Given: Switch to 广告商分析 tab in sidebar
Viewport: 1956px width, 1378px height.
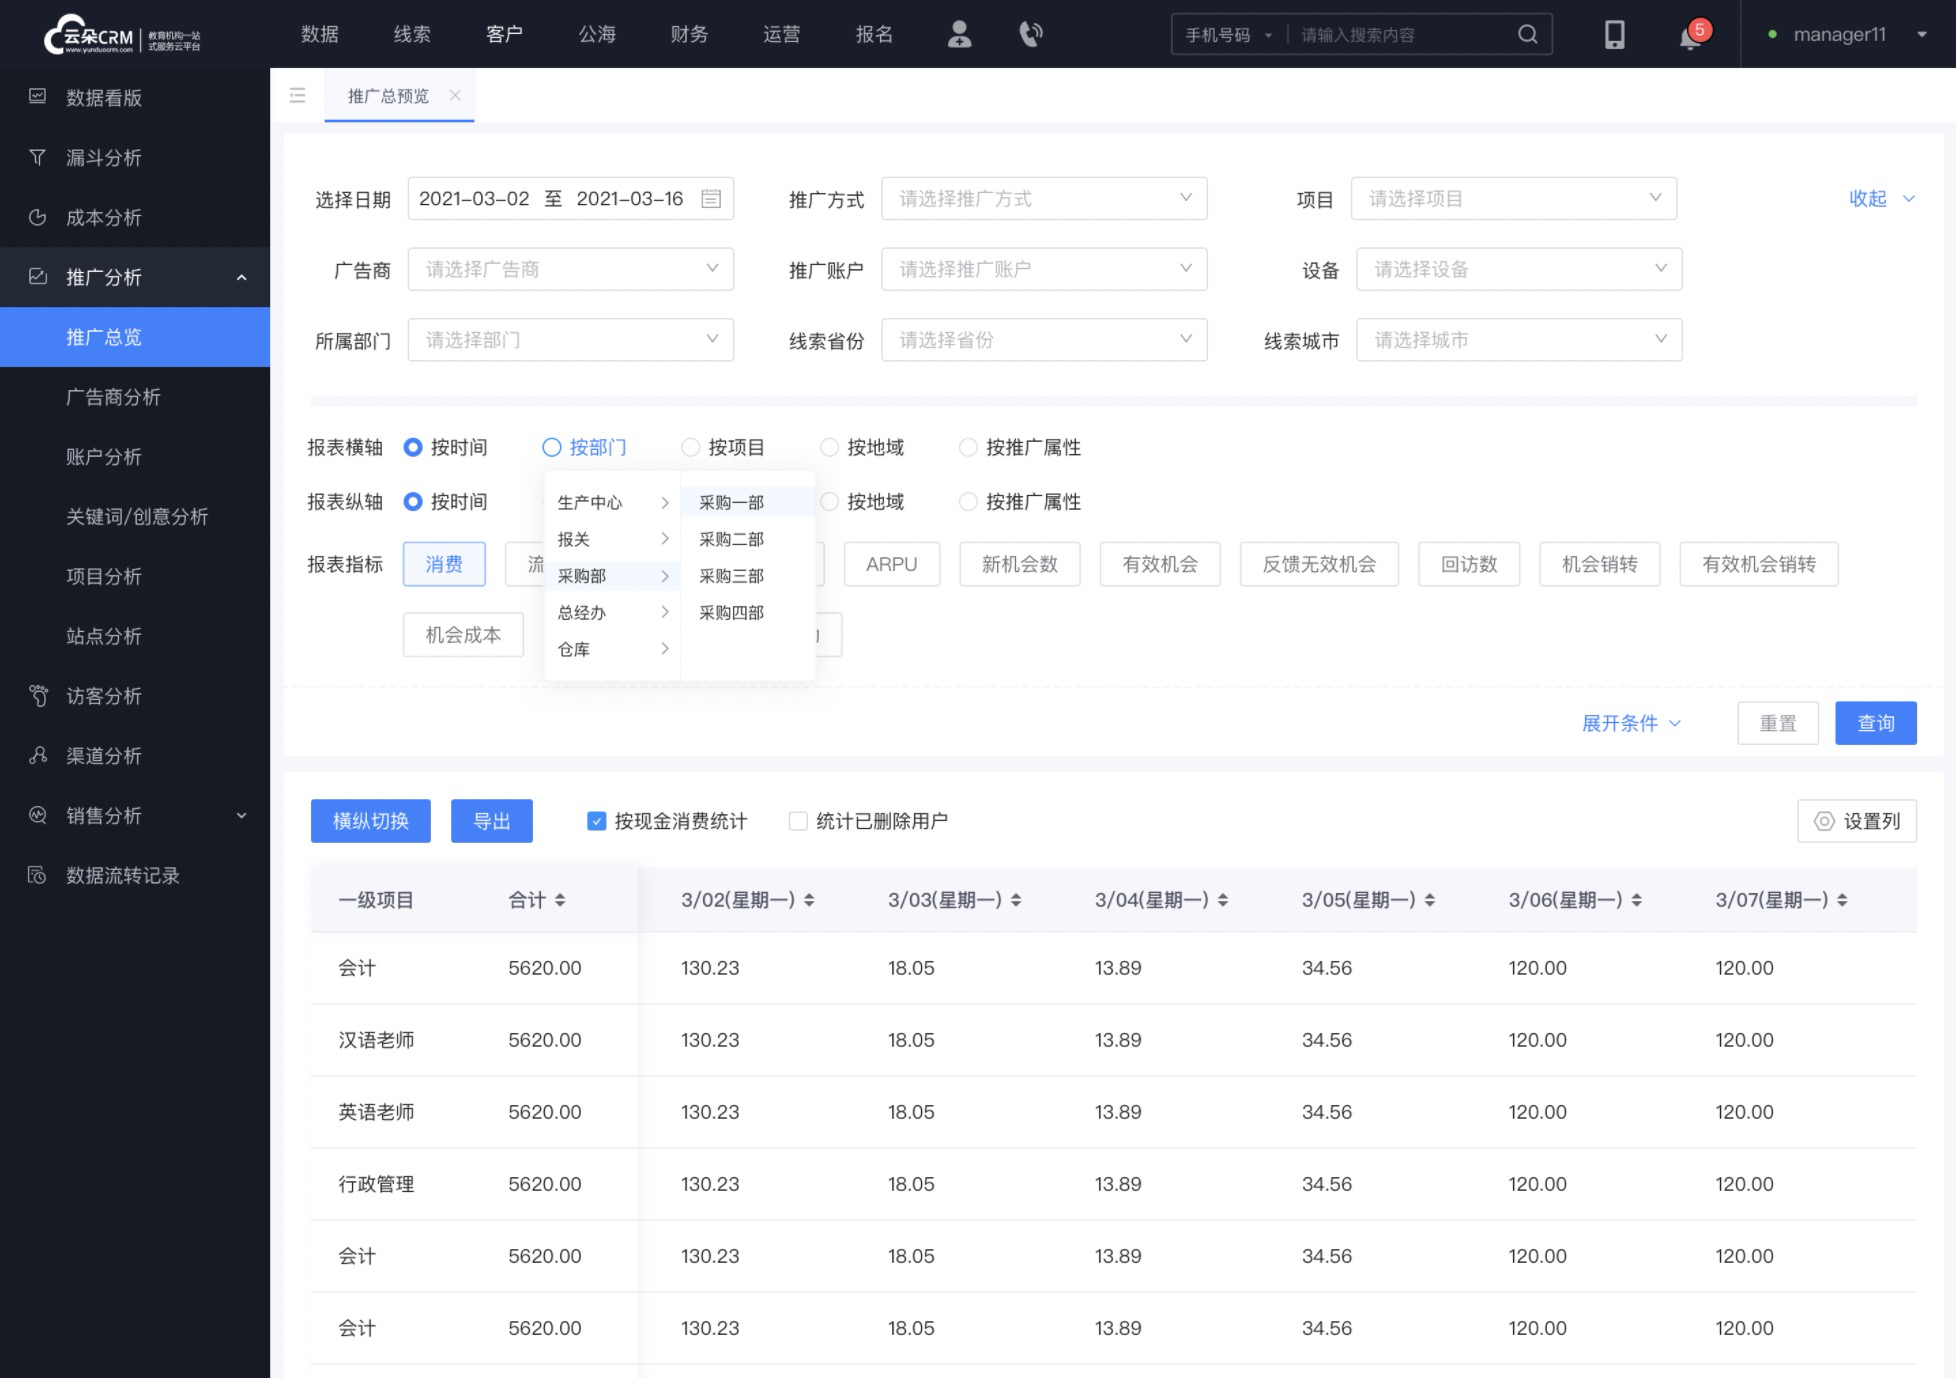Looking at the screenshot, I should [112, 397].
